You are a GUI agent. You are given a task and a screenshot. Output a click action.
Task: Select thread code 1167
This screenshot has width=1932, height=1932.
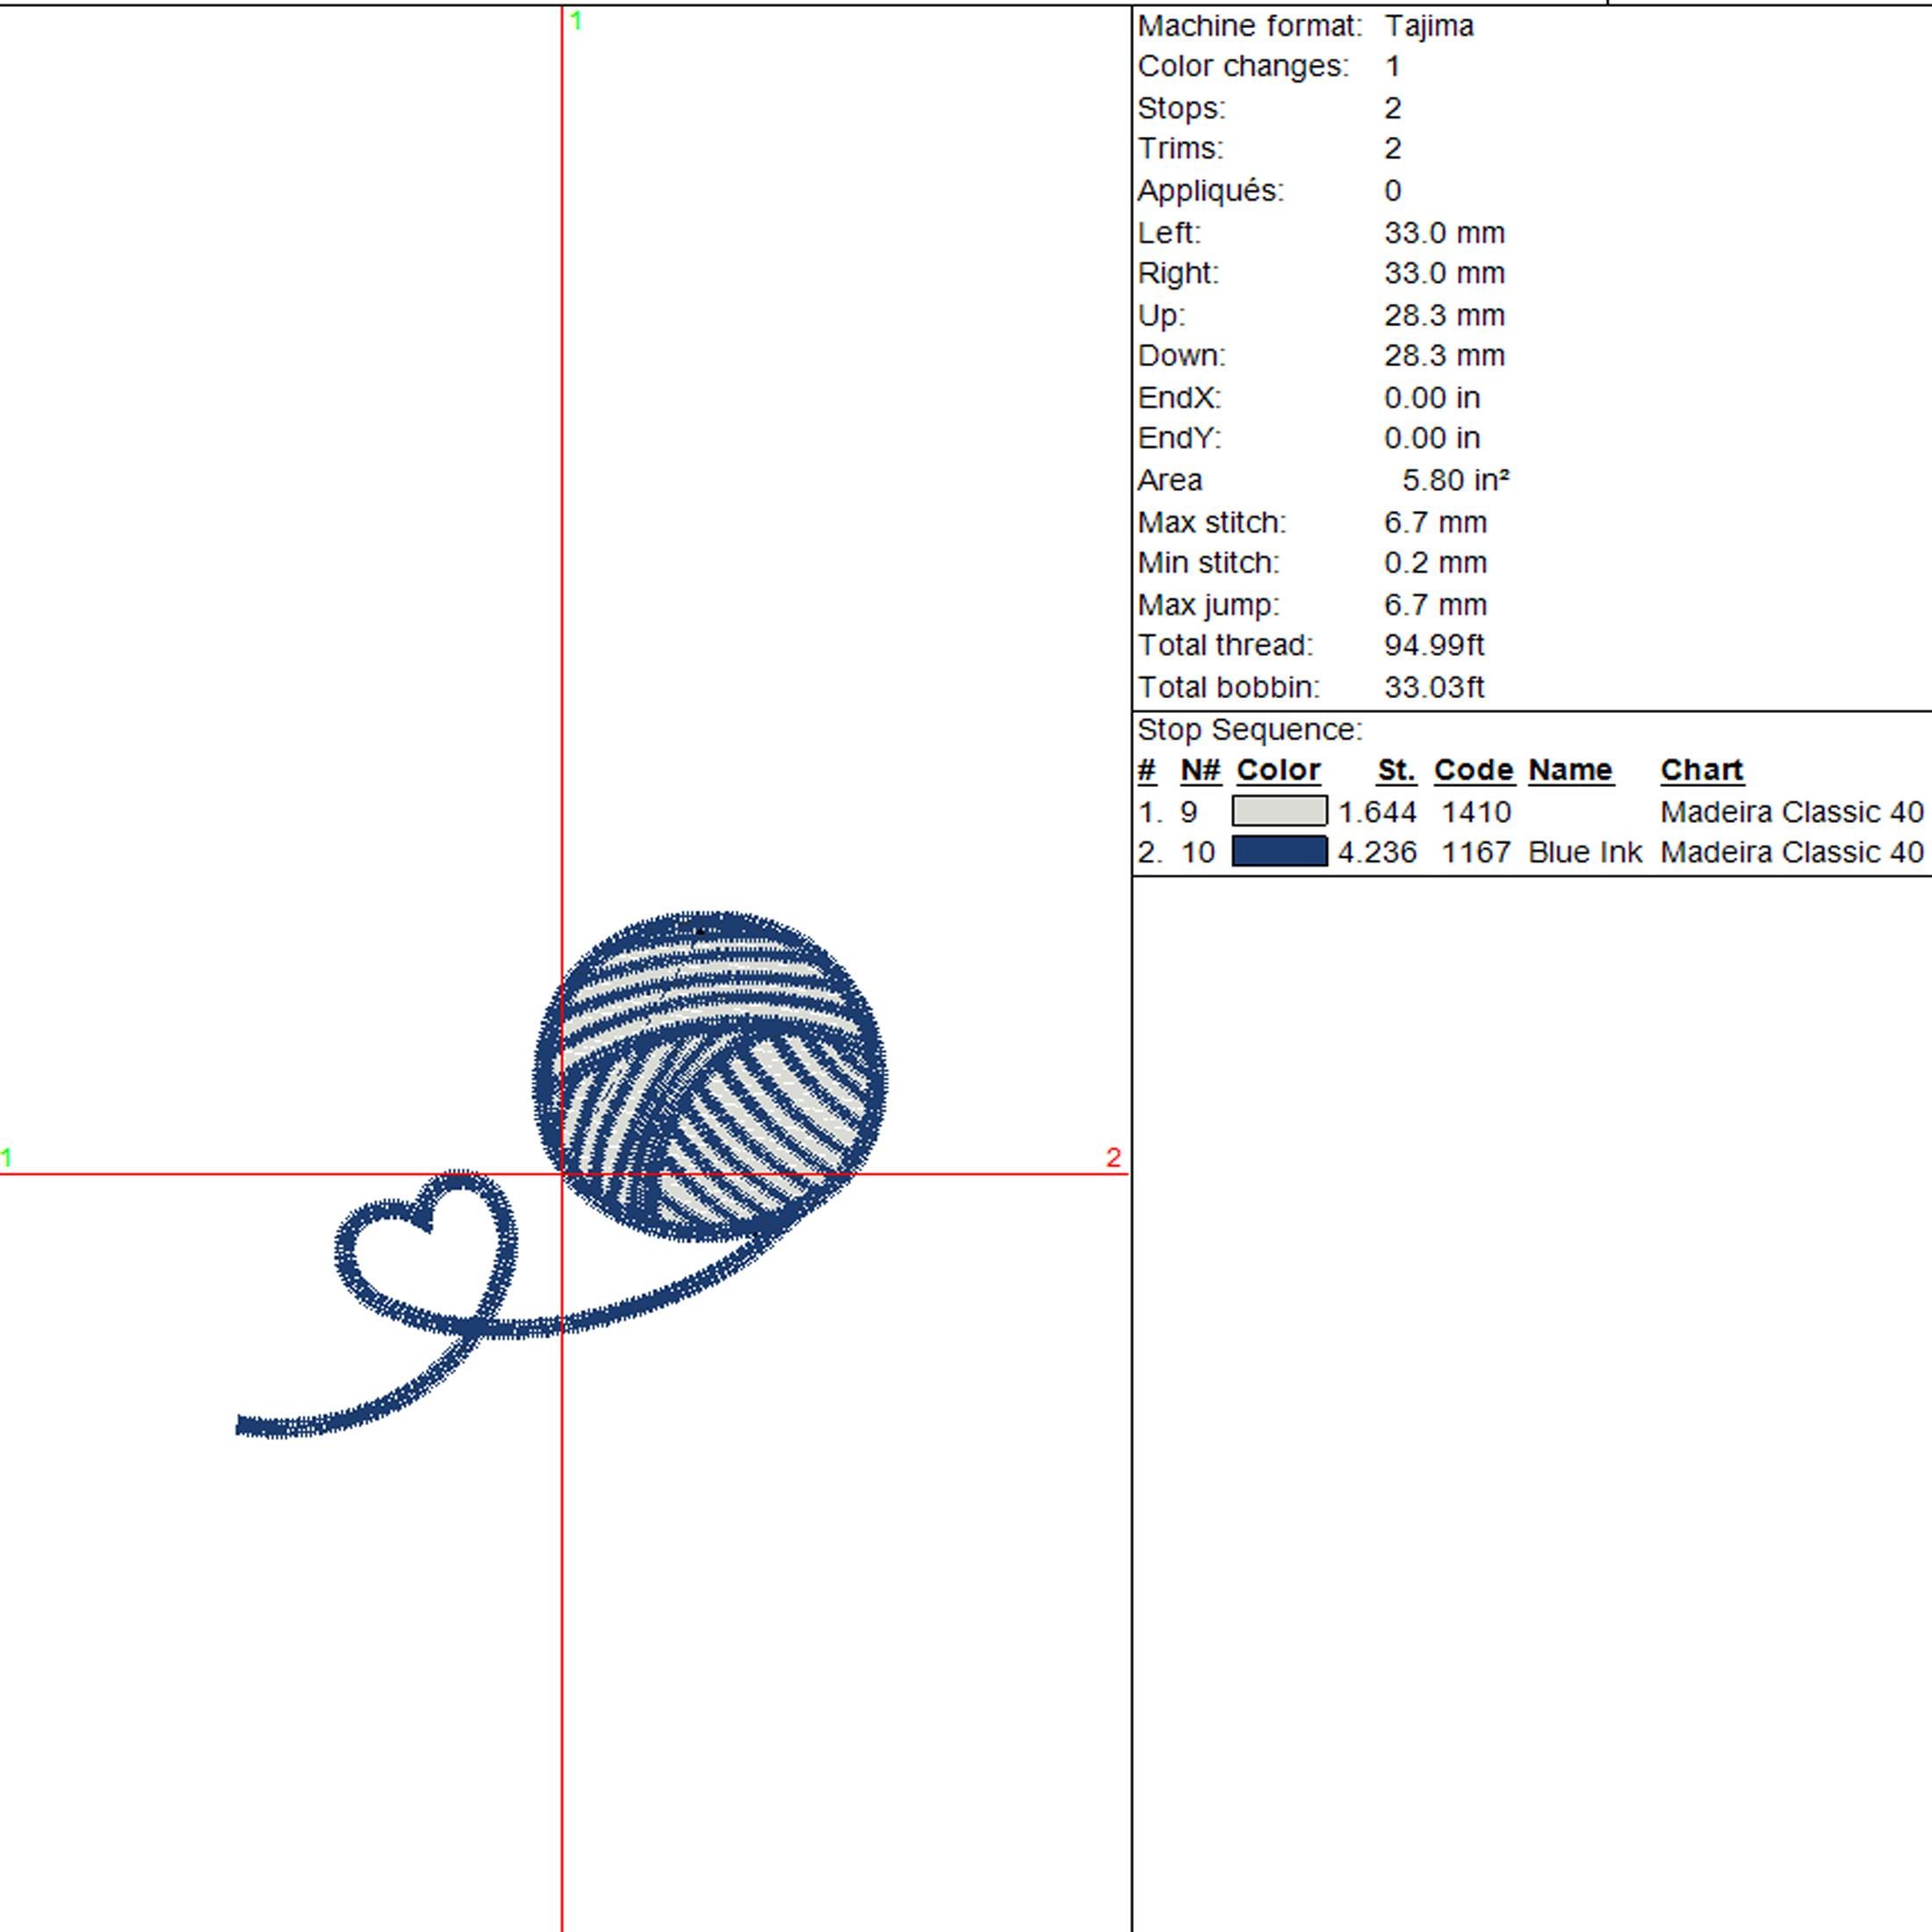[x=1475, y=853]
